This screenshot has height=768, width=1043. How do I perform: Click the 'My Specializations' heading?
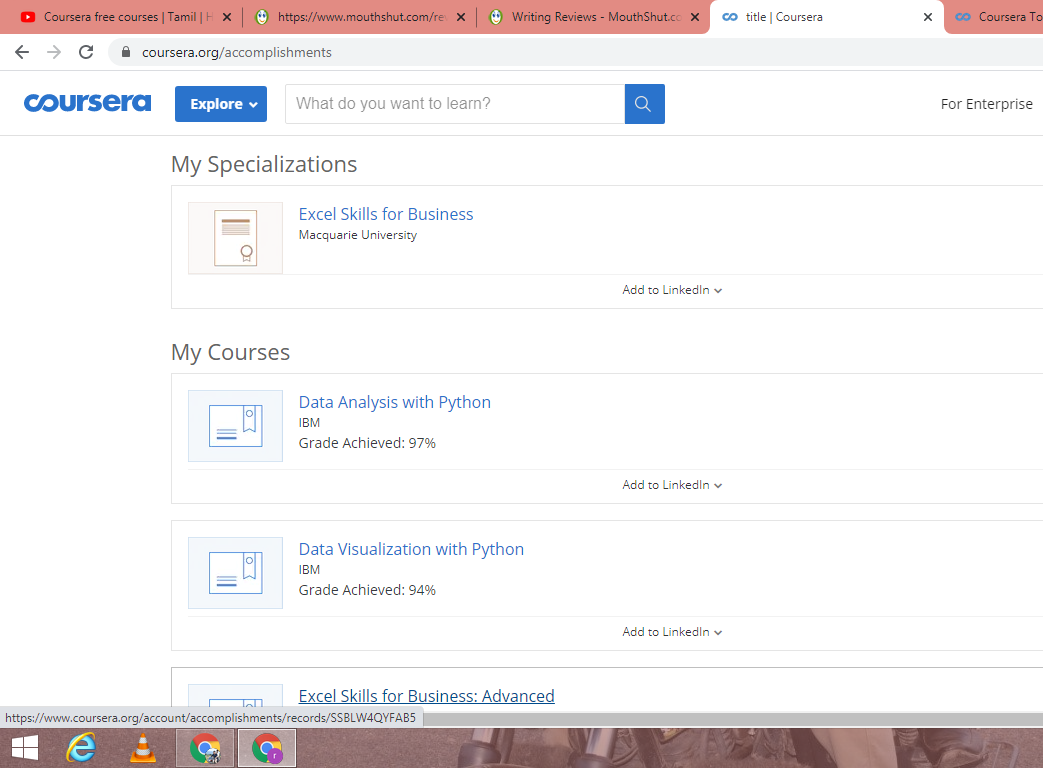click(x=264, y=164)
